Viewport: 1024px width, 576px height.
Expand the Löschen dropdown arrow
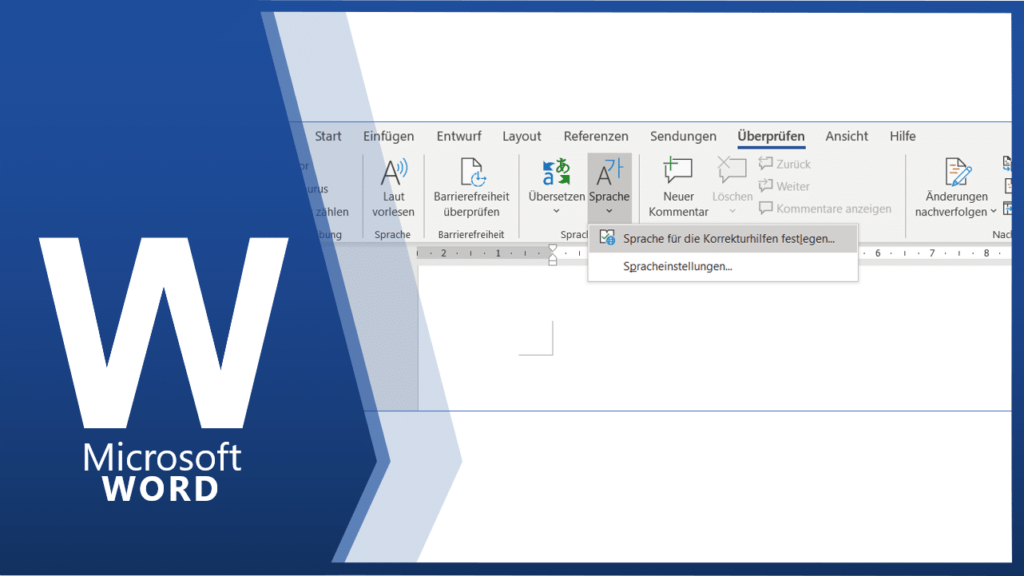click(x=732, y=211)
